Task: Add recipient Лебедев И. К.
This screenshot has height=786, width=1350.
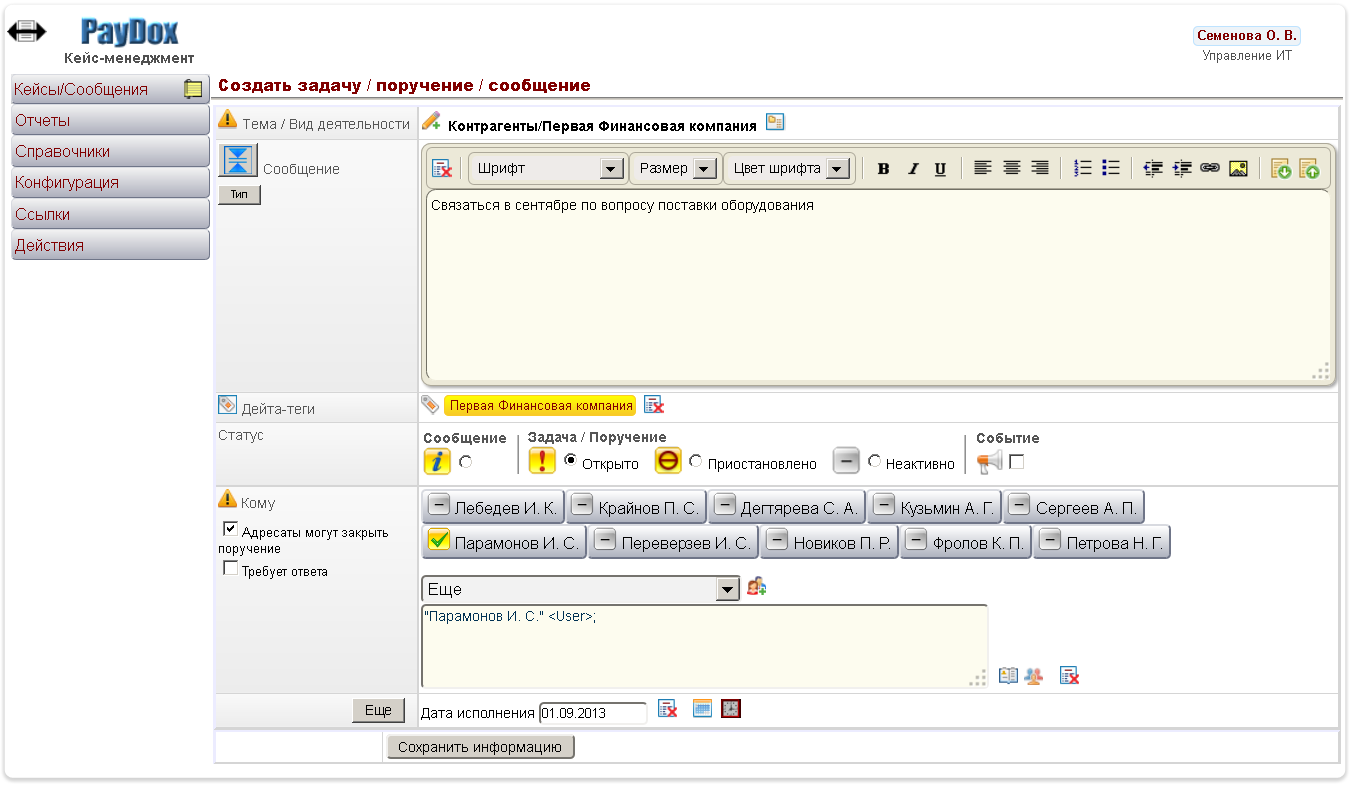Action: pyautogui.click(x=494, y=508)
